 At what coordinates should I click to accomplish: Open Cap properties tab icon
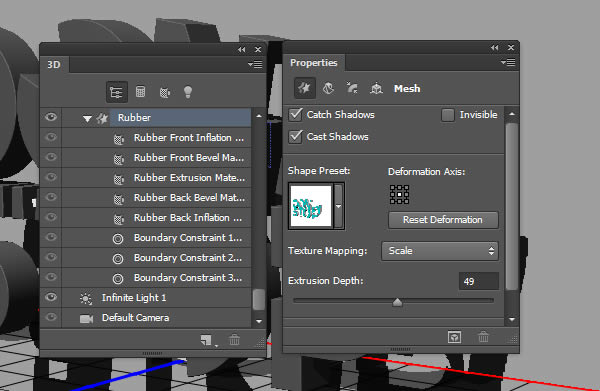click(352, 88)
